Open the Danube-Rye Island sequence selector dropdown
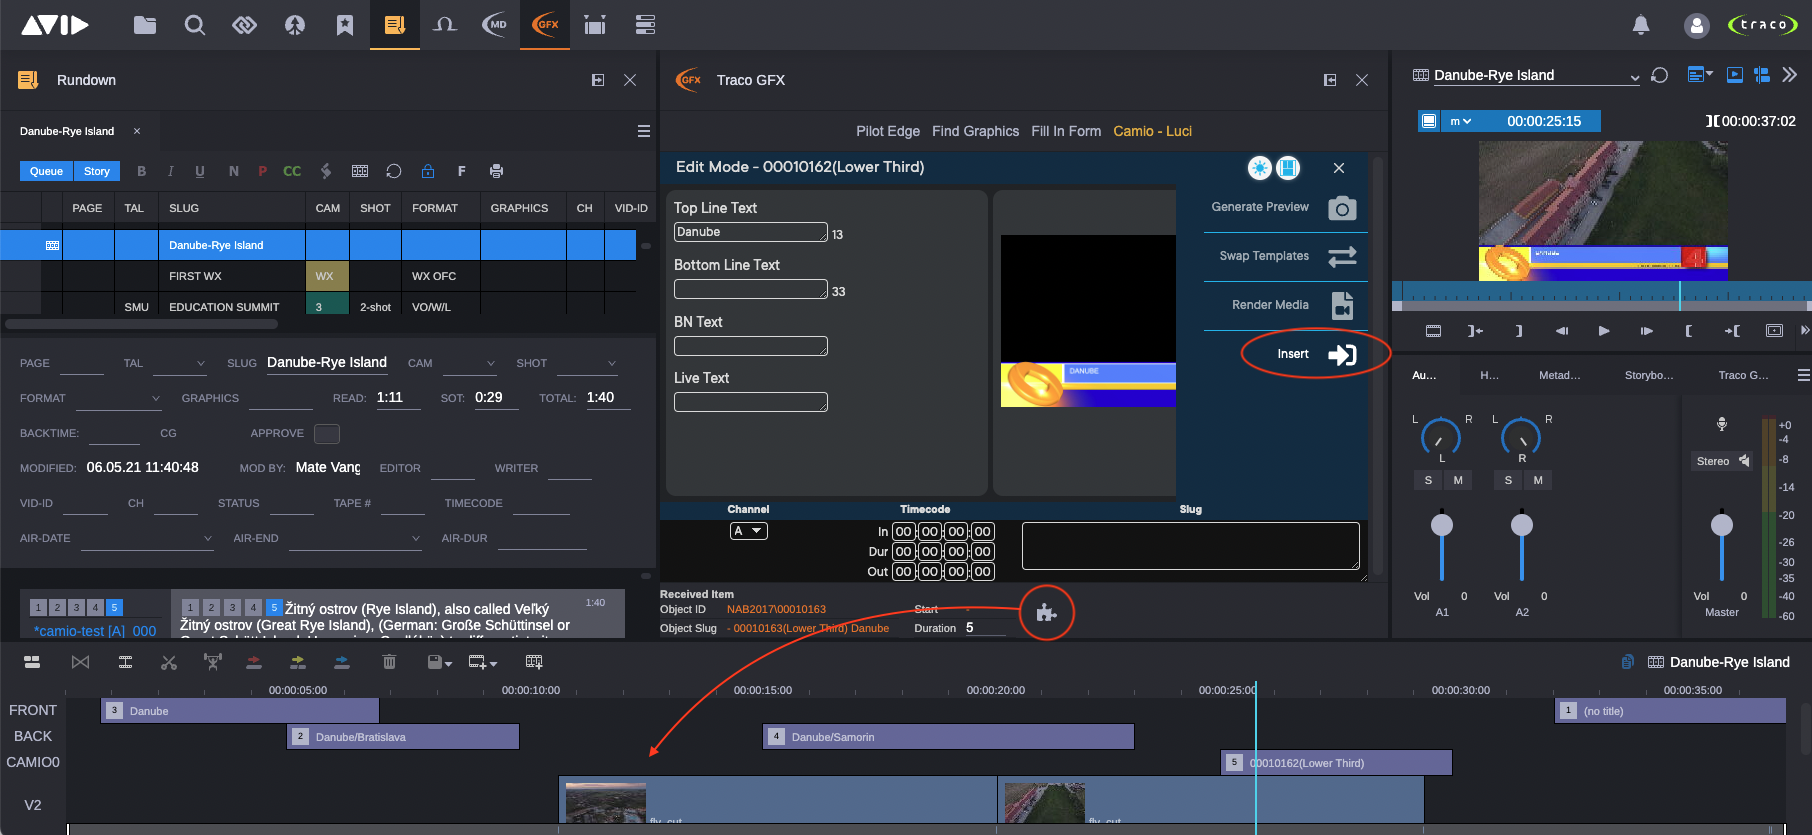This screenshot has width=1812, height=835. click(1635, 77)
